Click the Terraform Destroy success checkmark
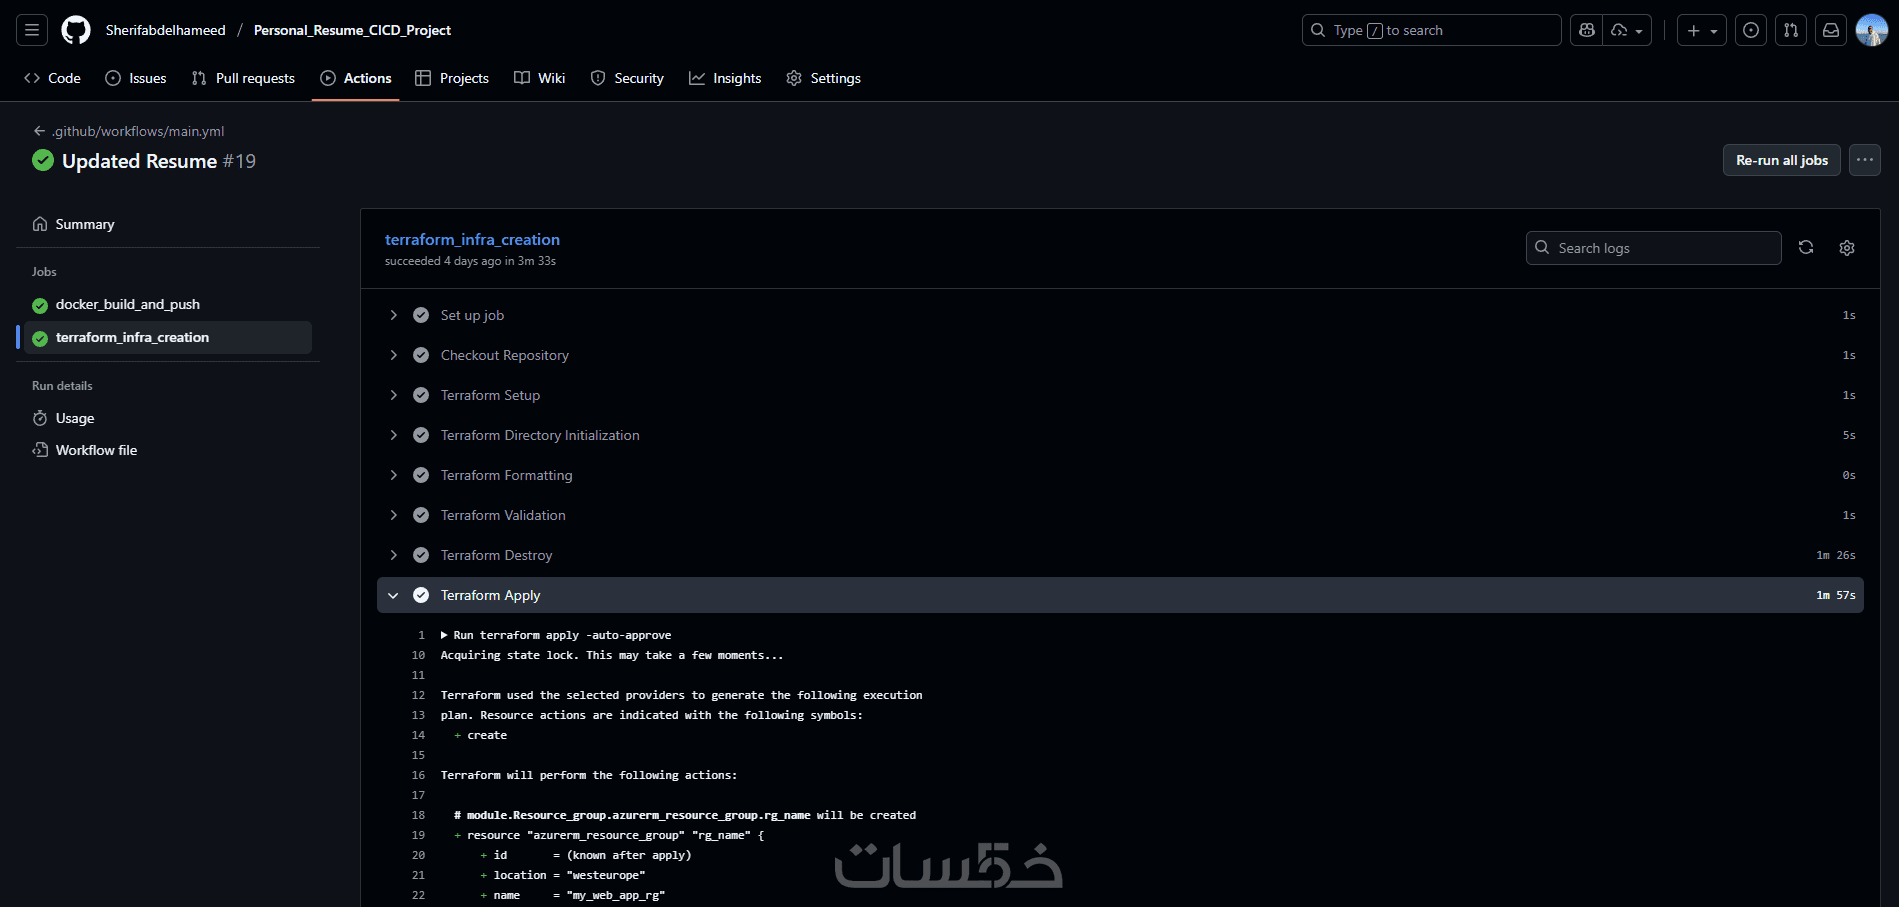This screenshot has height=907, width=1899. [421, 555]
